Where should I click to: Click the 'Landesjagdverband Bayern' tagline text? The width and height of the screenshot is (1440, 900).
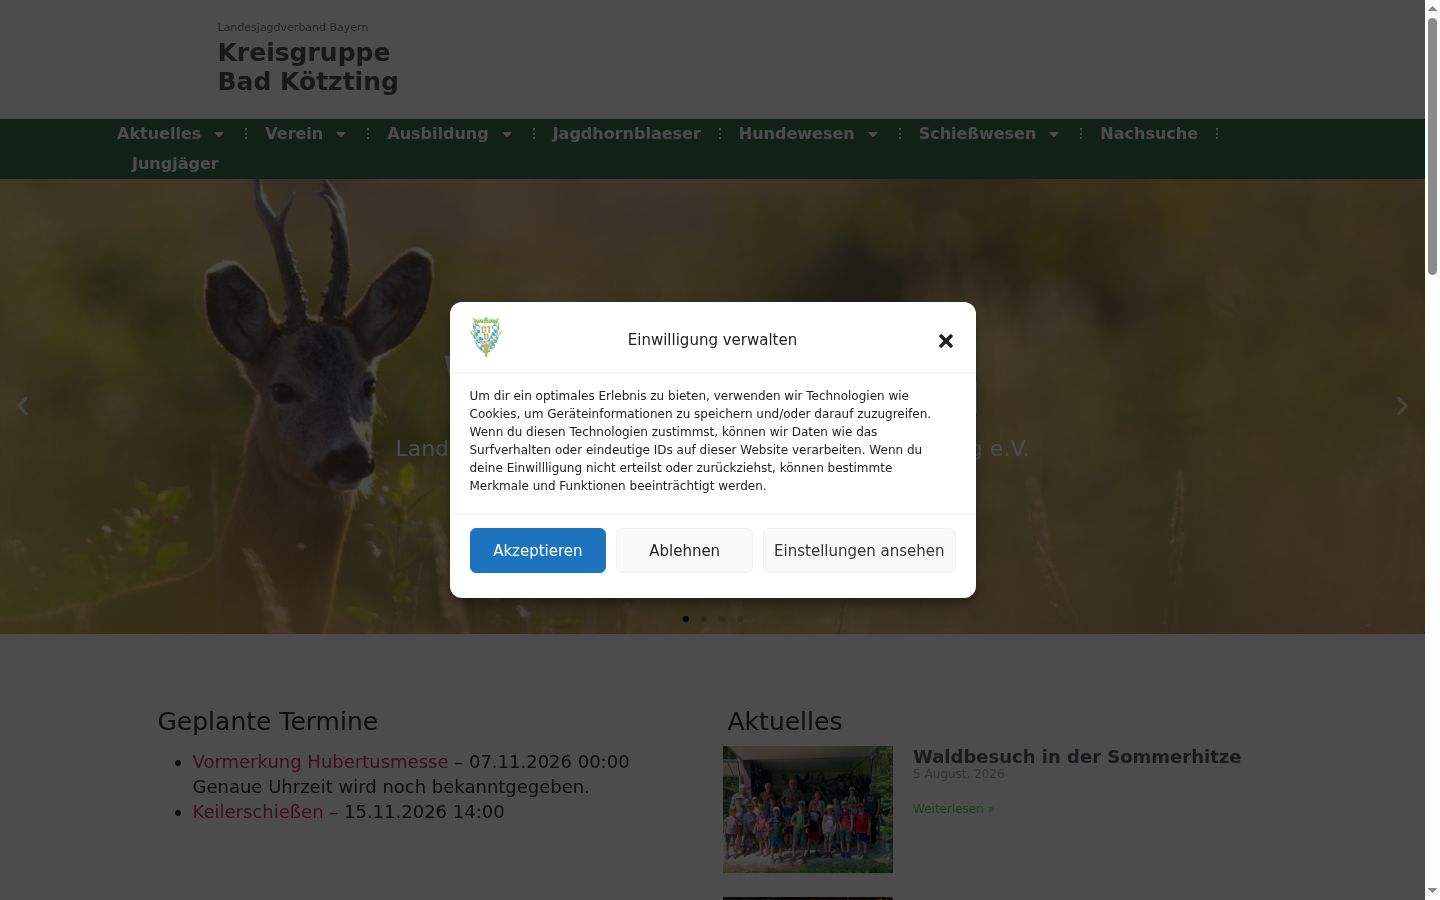coord(293,27)
